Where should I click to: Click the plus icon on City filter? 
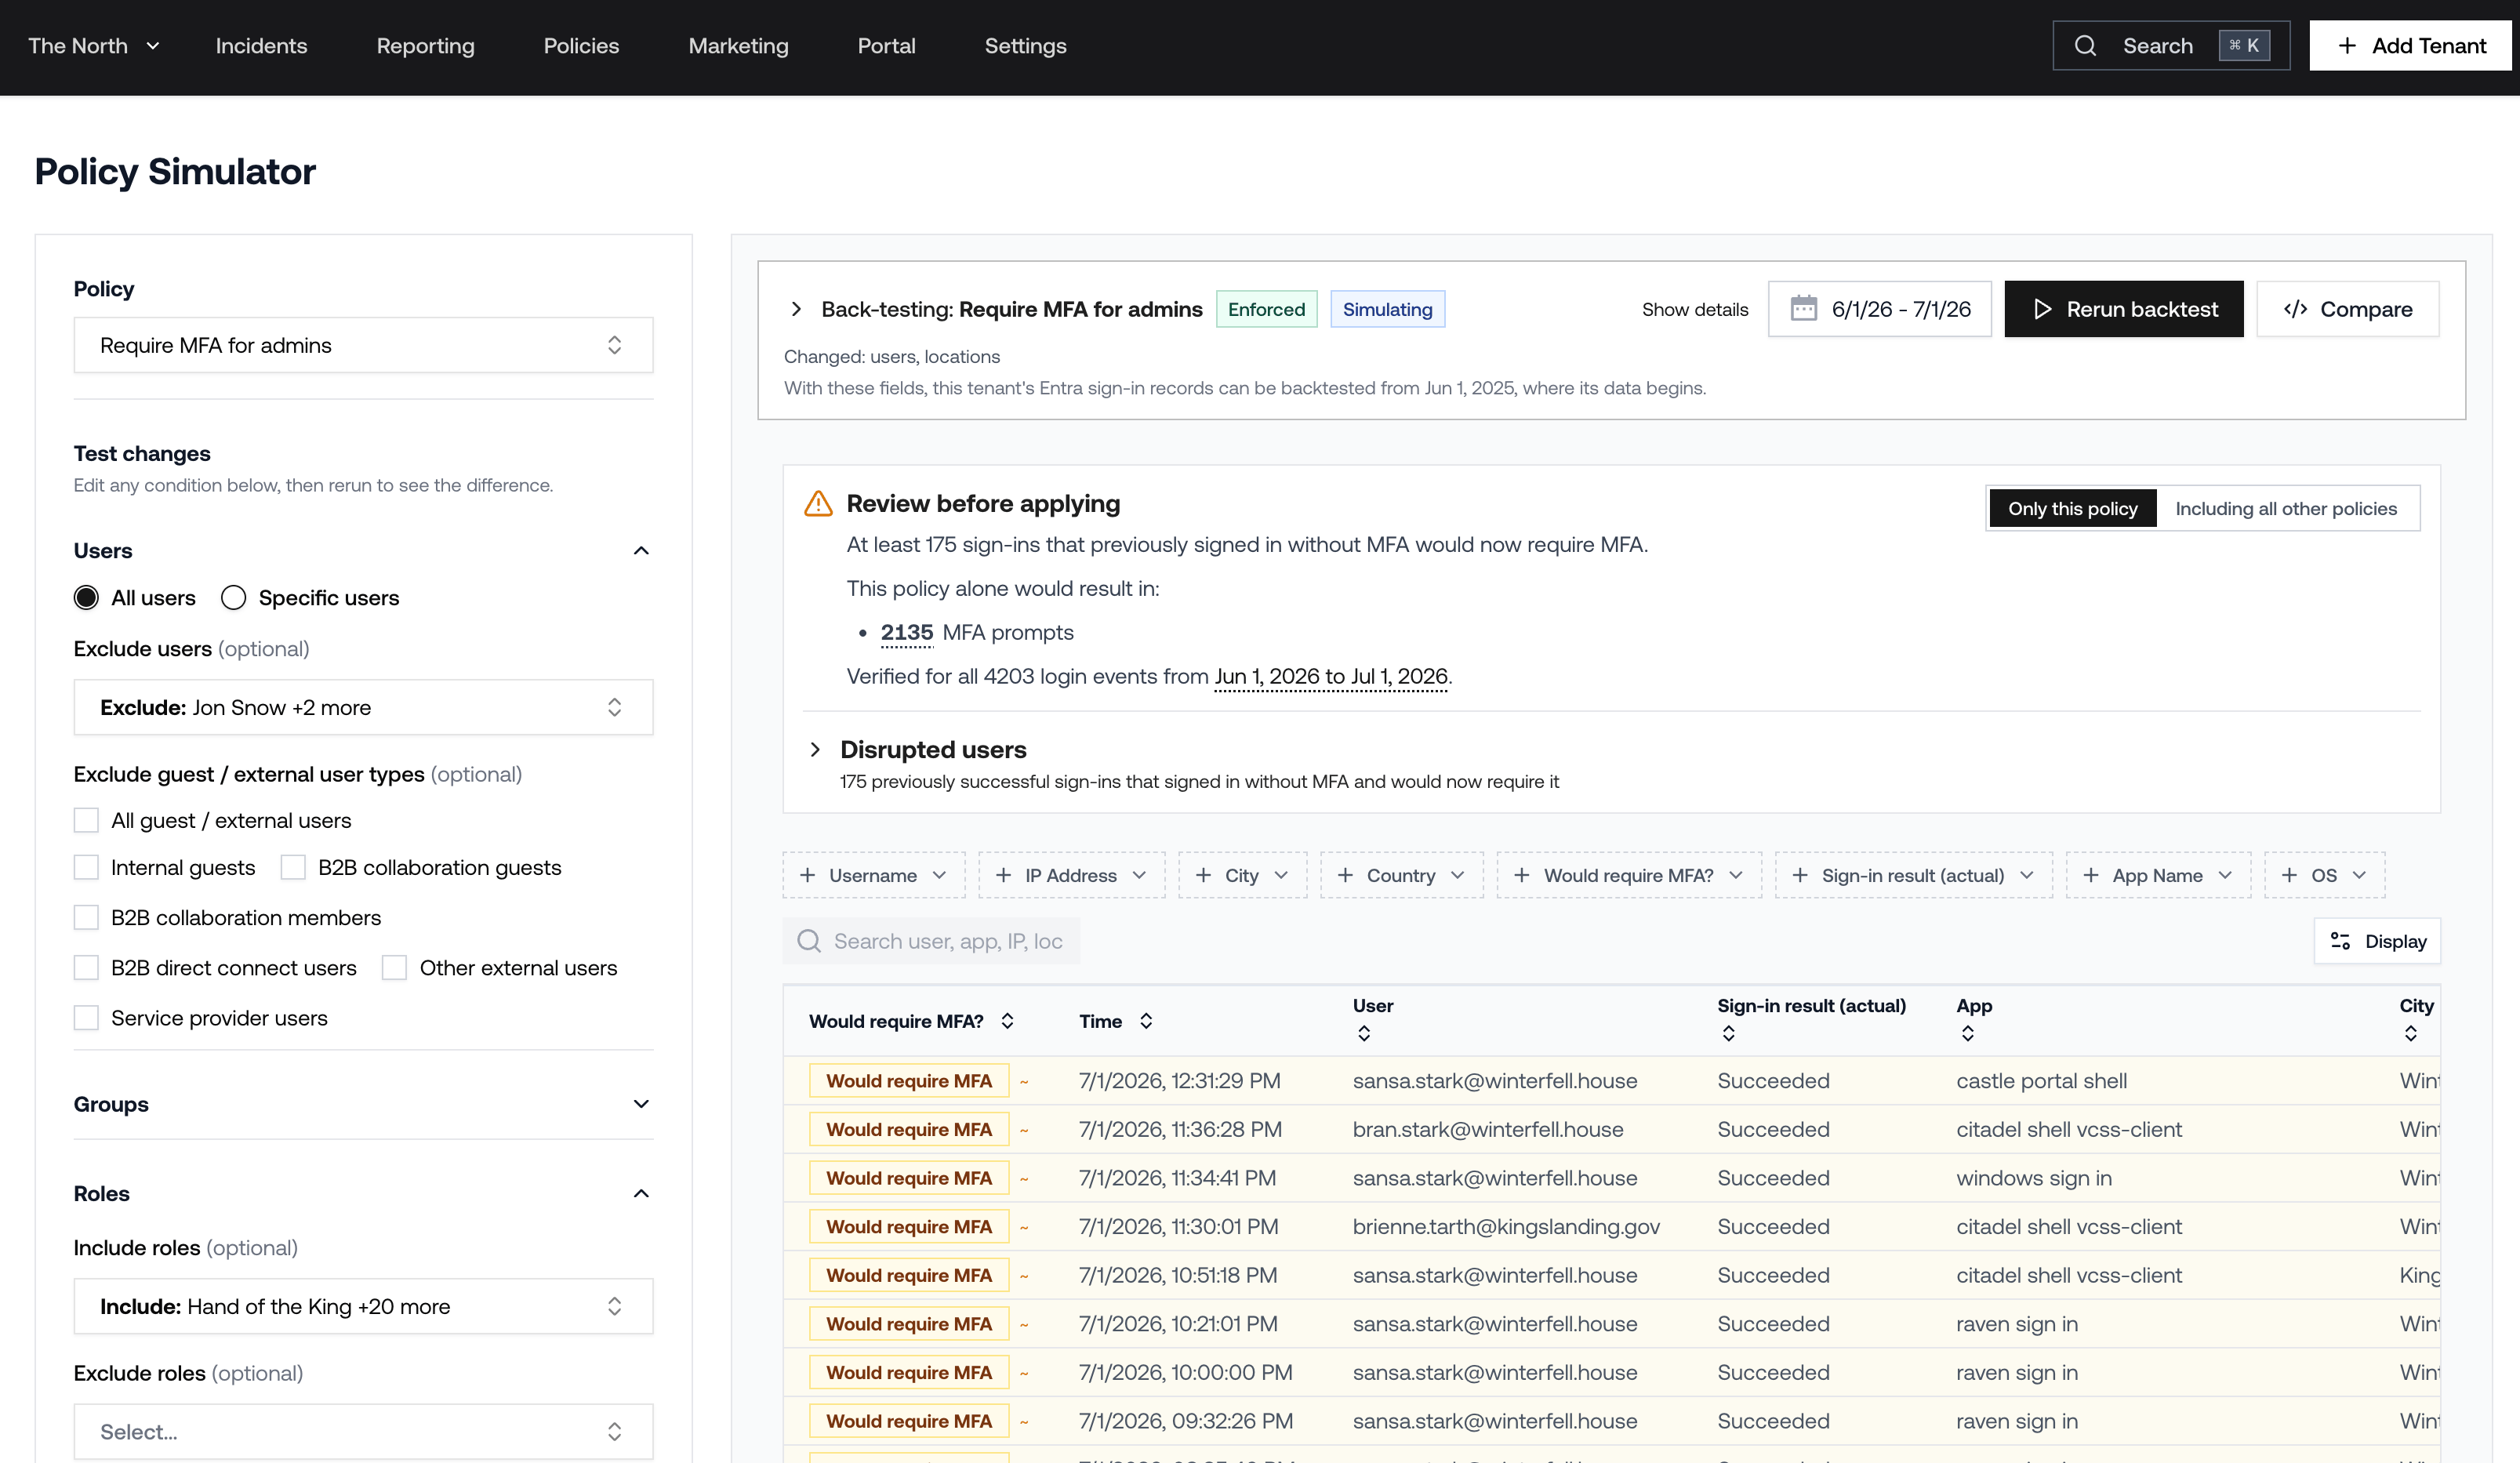point(1203,875)
